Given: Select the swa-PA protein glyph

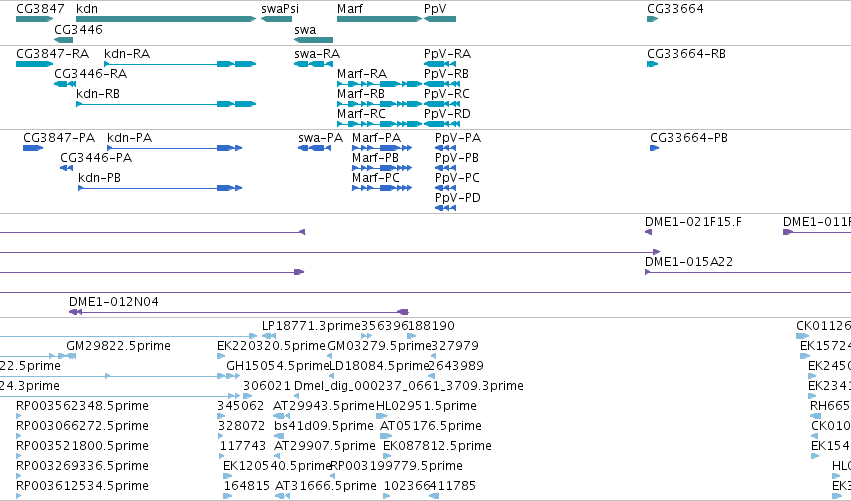Looking at the screenshot, I should coord(314,148).
